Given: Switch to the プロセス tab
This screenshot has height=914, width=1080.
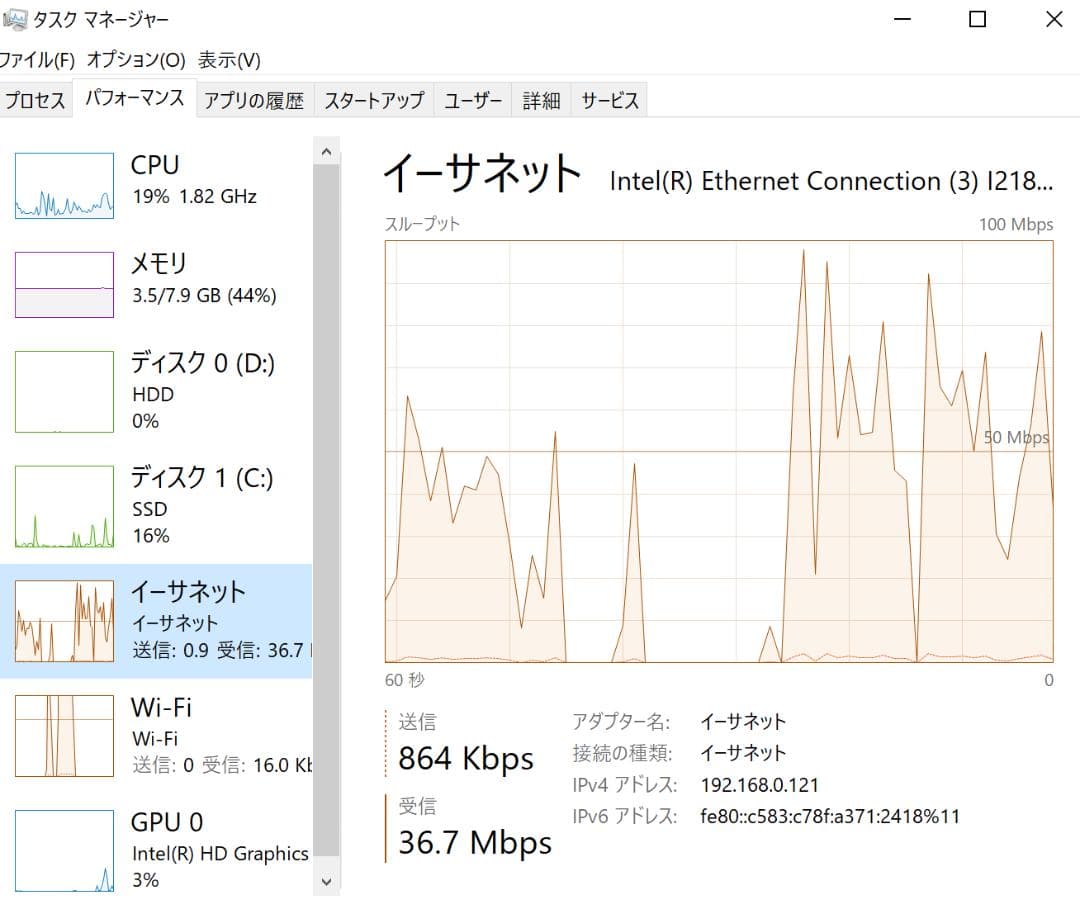Looking at the screenshot, I should coord(33,99).
